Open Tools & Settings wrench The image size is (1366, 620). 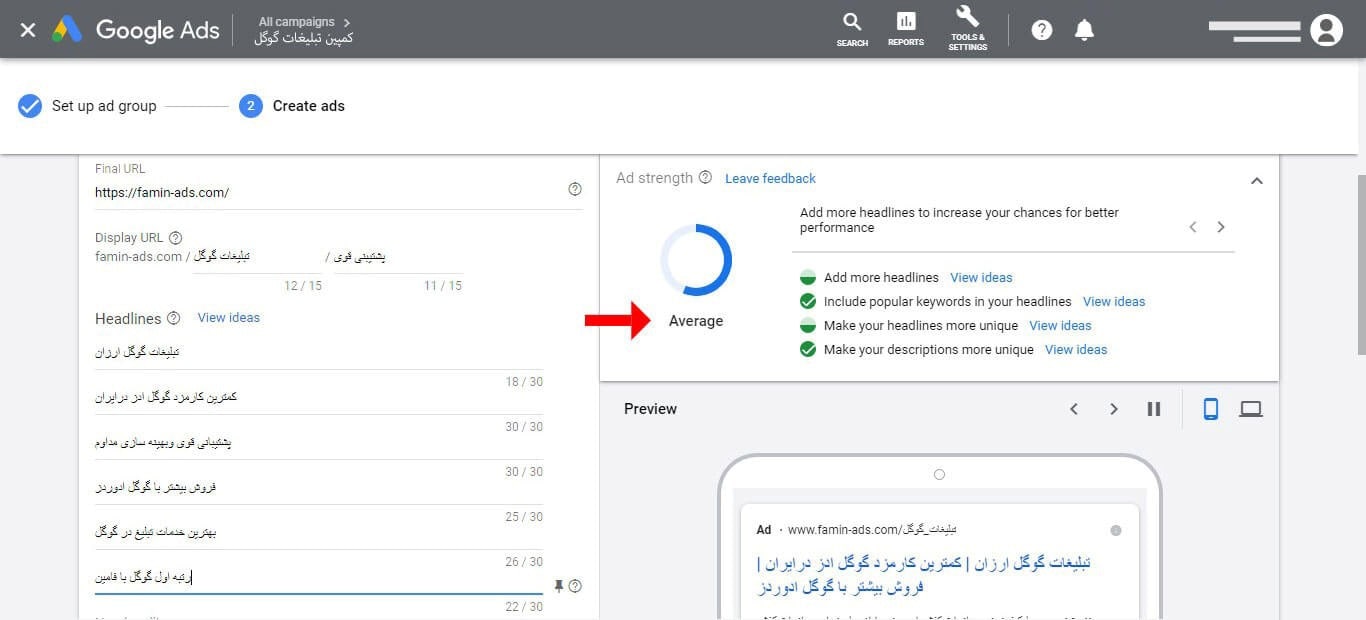coord(968,29)
